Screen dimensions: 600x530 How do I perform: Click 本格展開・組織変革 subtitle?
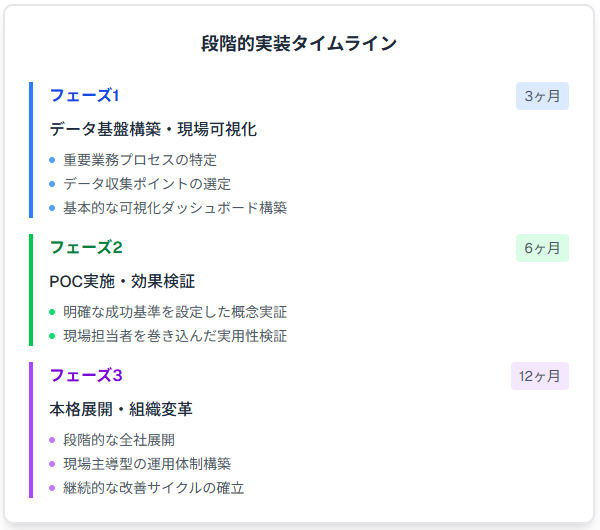tap(121, 409)
